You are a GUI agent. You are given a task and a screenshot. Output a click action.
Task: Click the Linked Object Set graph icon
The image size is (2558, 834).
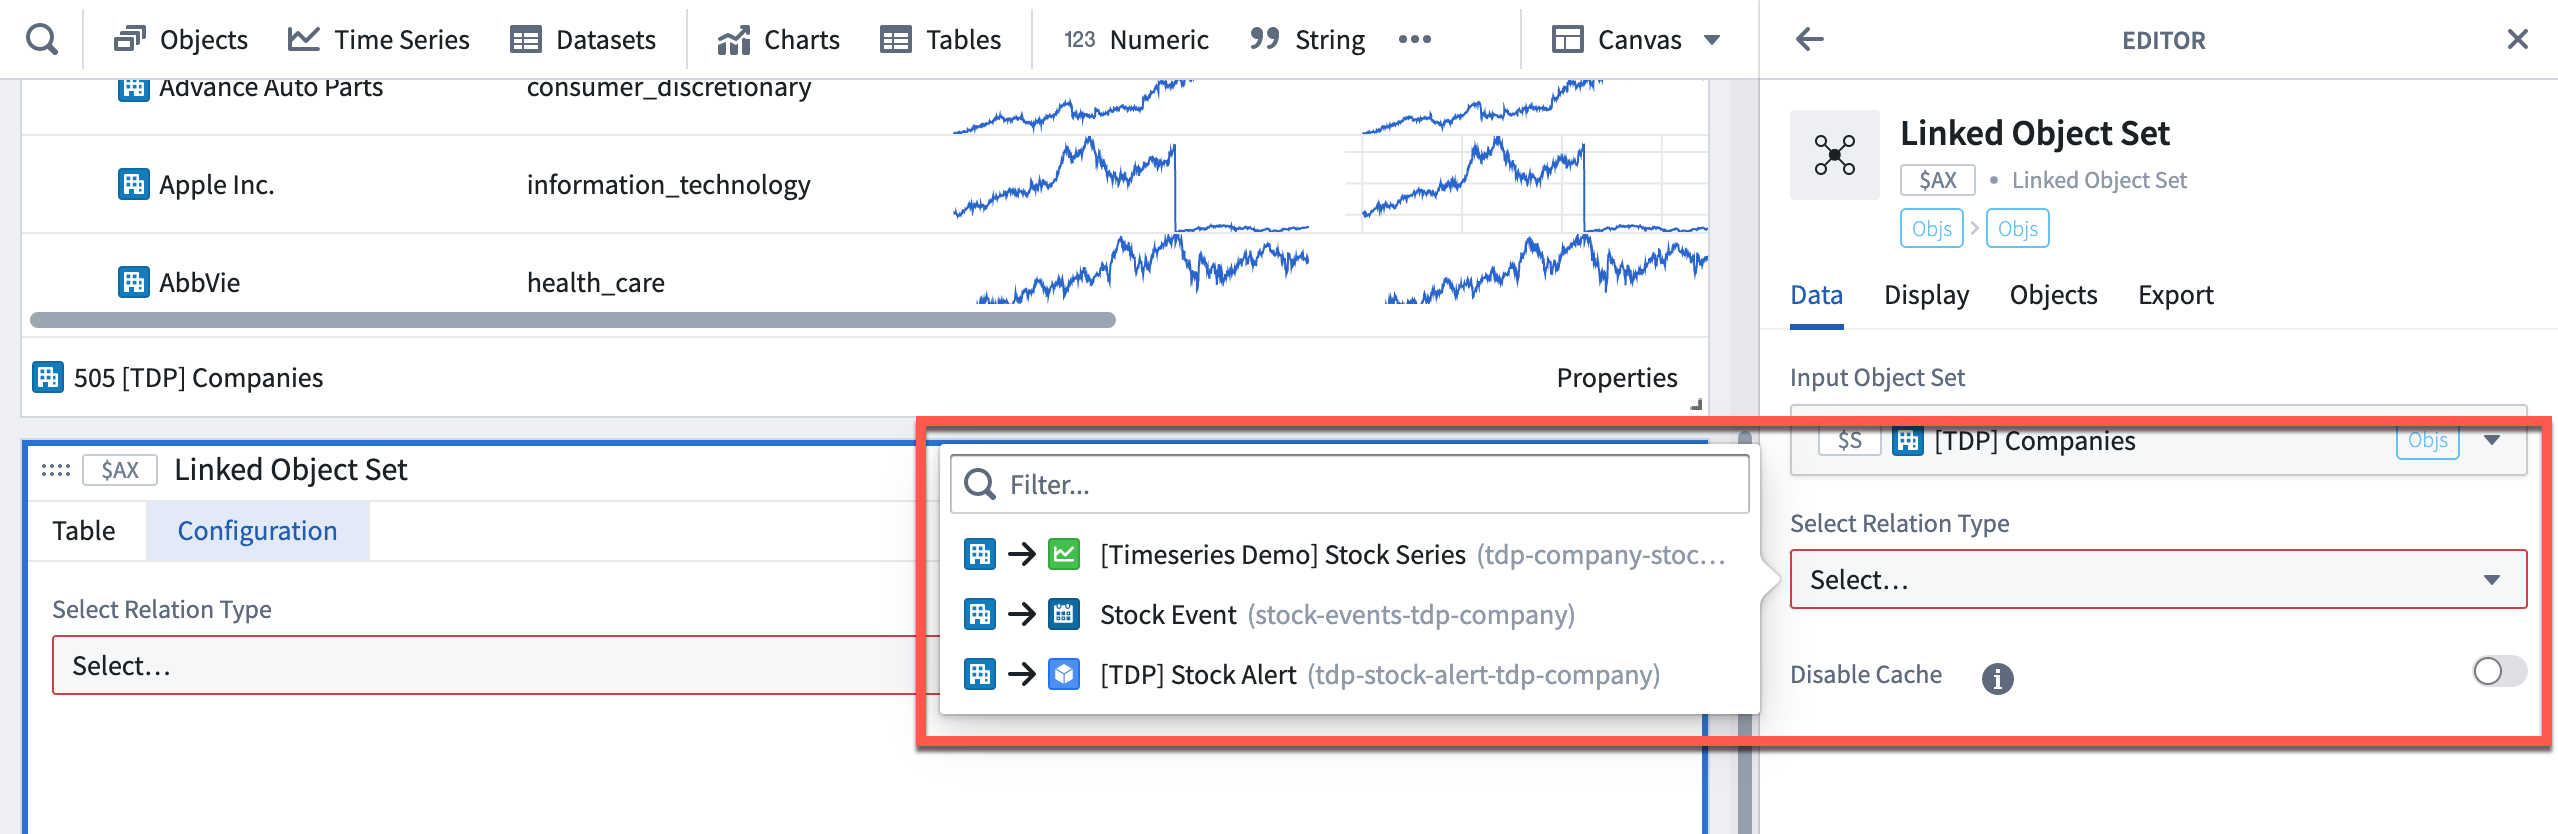point(1834,155)
